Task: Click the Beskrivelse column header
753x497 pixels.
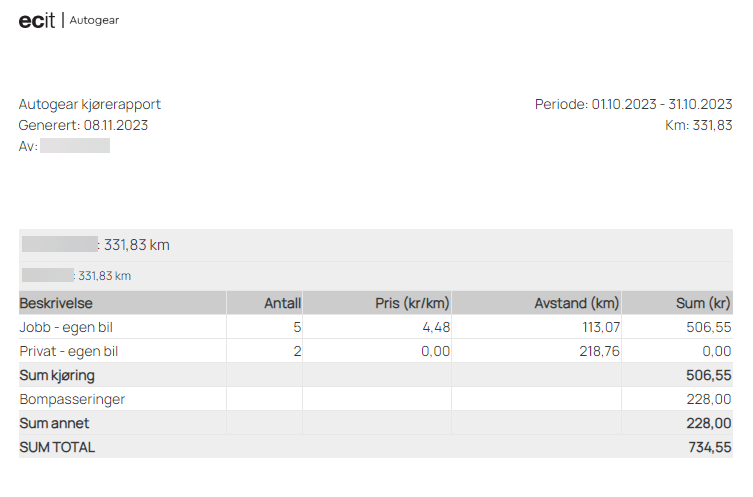Action: pyautogui.click(x=56, y=303)
